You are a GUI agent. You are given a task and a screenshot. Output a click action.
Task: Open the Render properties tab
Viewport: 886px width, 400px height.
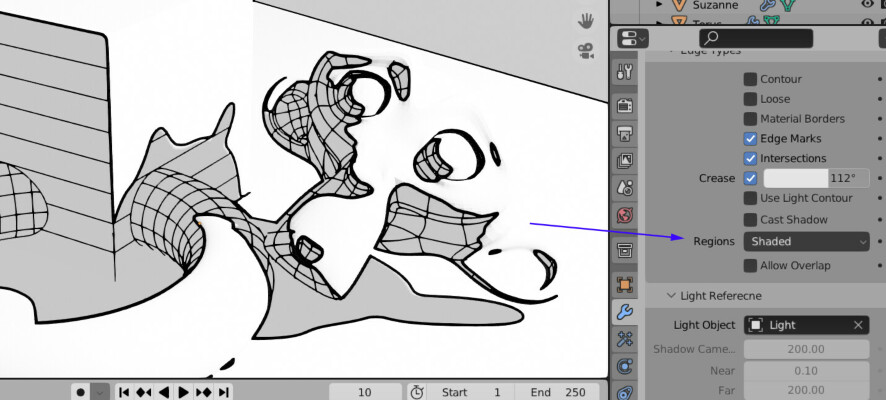(x=624, y=105)
